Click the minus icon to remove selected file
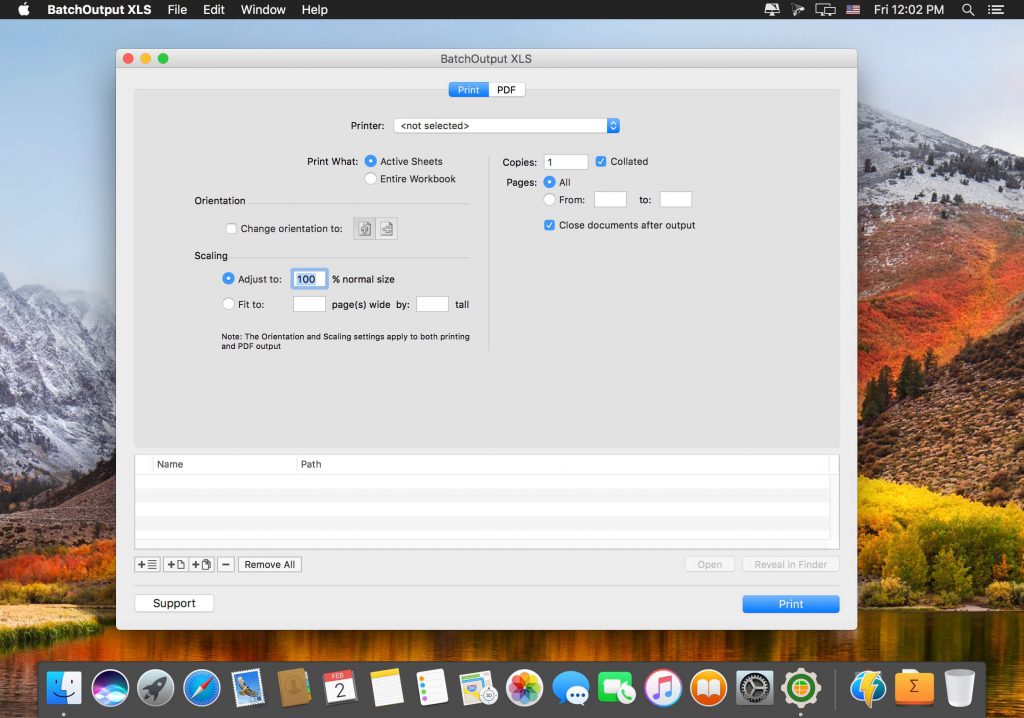The image size is (1024, 718). pos(225,564)
